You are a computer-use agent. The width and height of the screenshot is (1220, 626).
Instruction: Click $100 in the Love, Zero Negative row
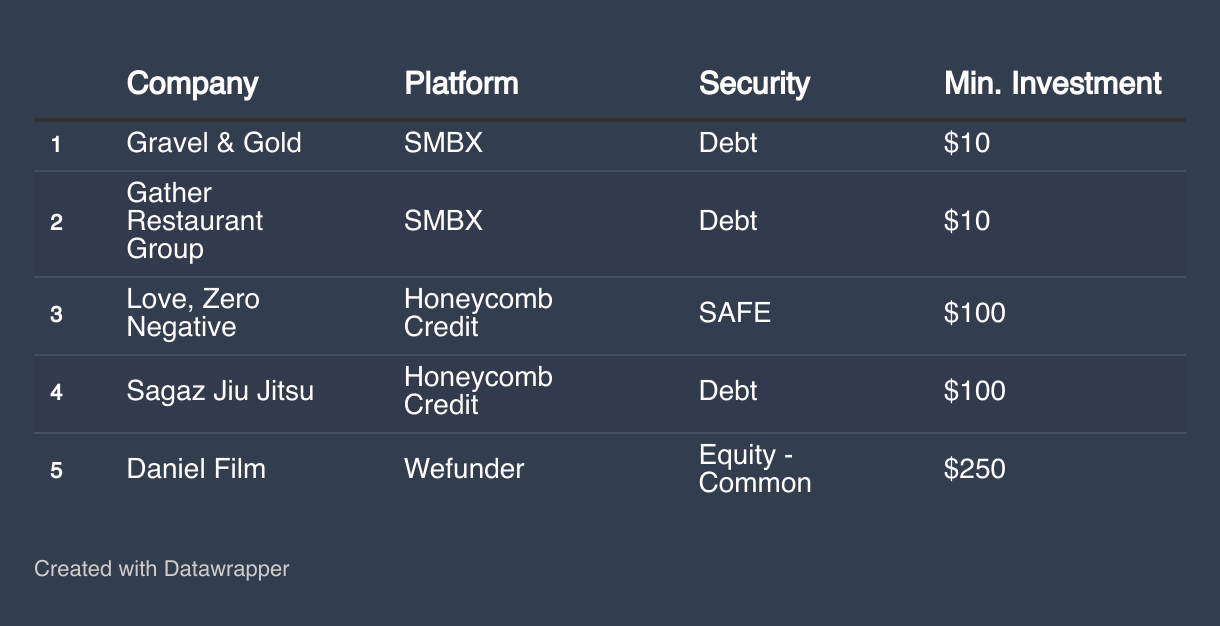[x=974, y=313]
